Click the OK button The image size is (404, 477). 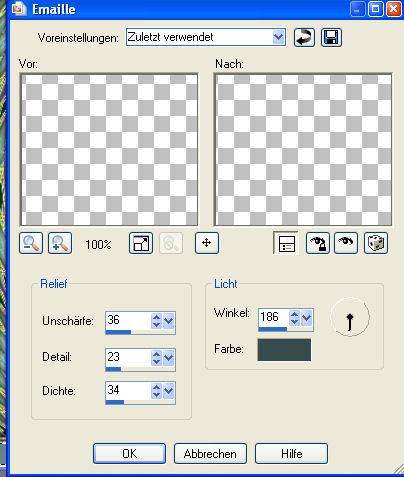tap(129, 454)
